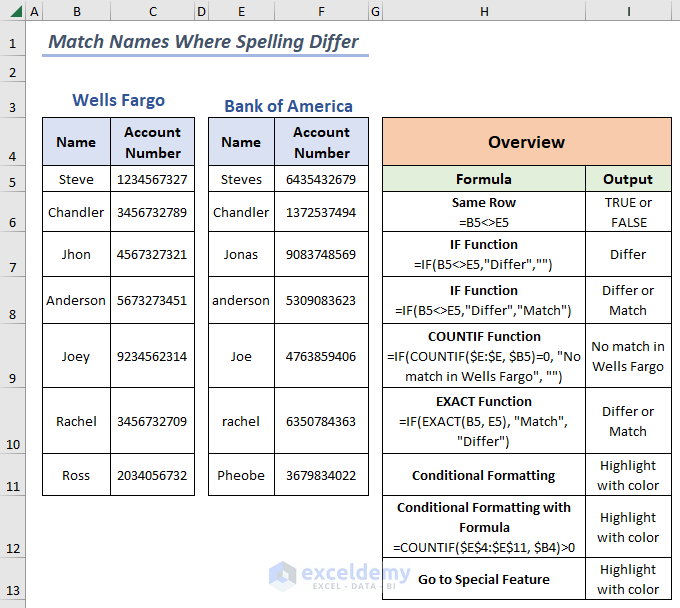Click the 'Output' header cell
Screen dimensions: 680x608
pos(628,179)
